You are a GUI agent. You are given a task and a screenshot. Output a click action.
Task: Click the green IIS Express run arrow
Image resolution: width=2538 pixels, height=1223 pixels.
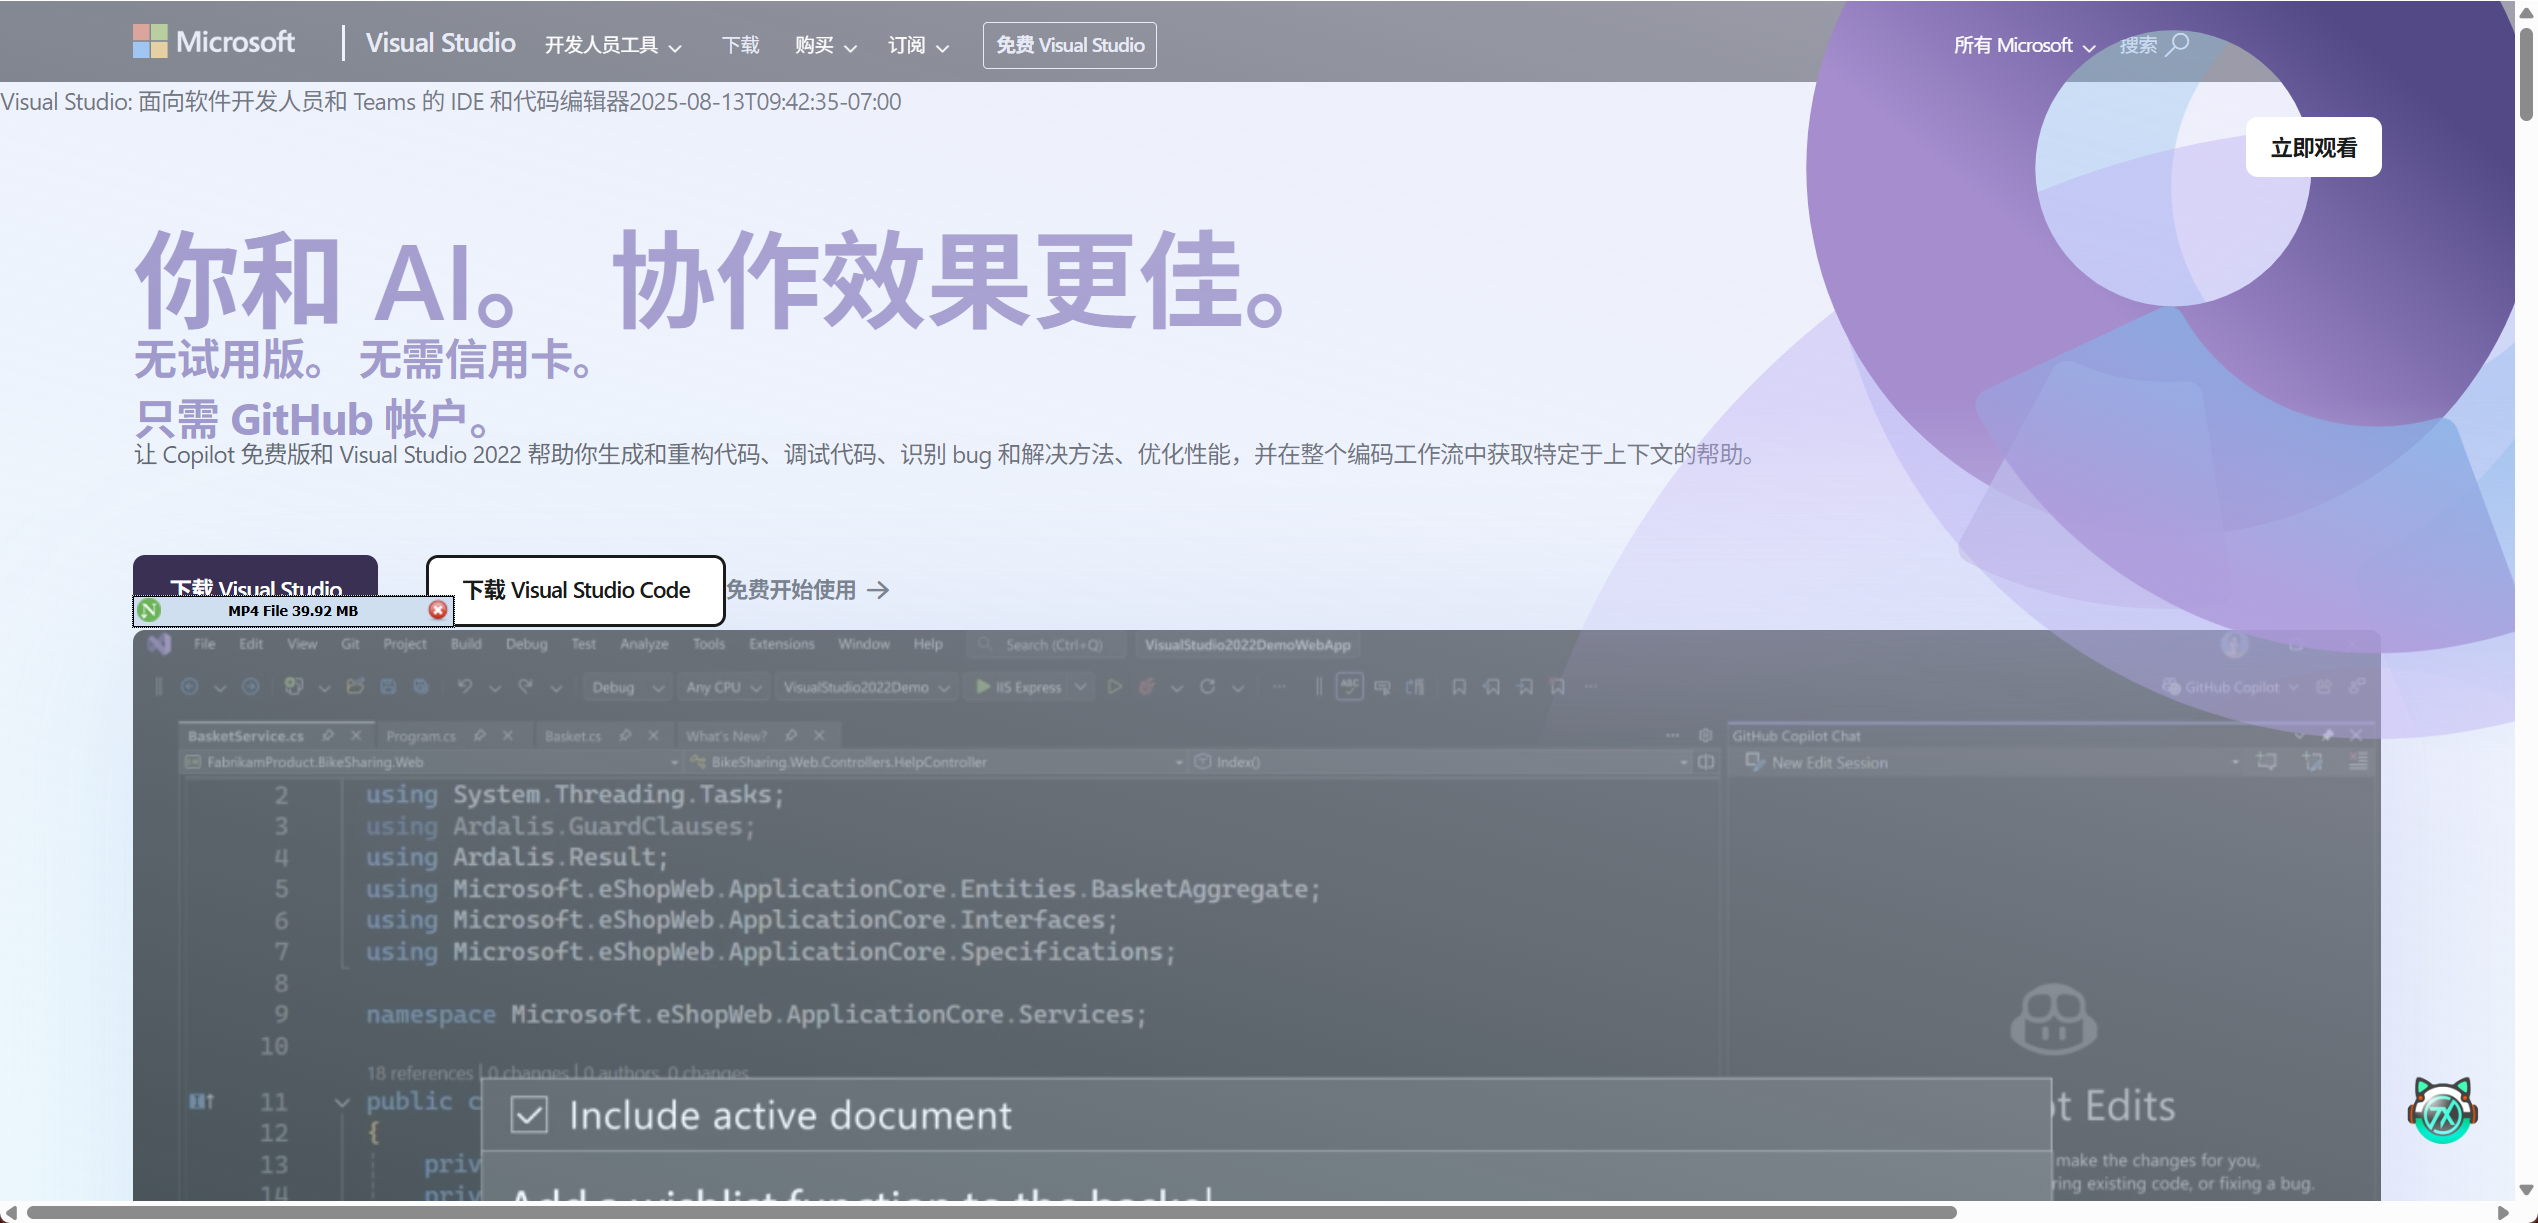coord(983,687)
